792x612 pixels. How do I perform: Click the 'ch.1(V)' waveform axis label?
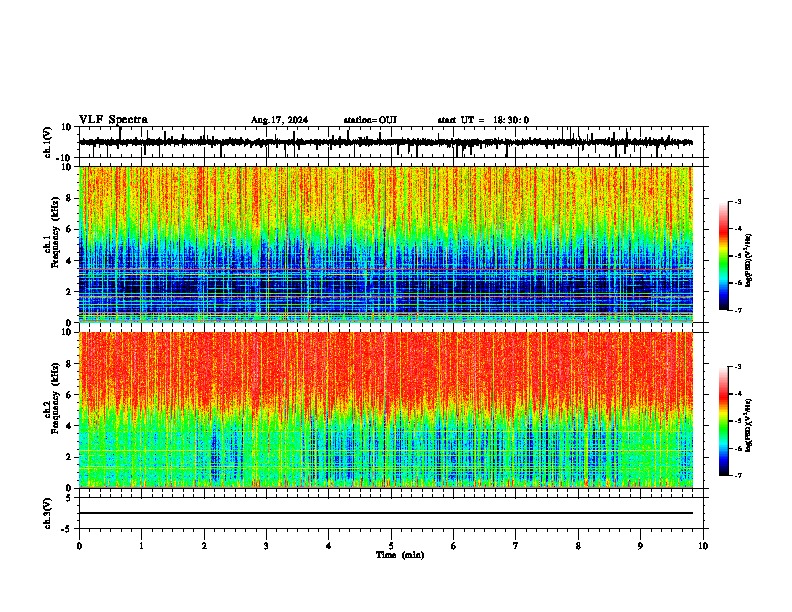(x=48, y=142)
